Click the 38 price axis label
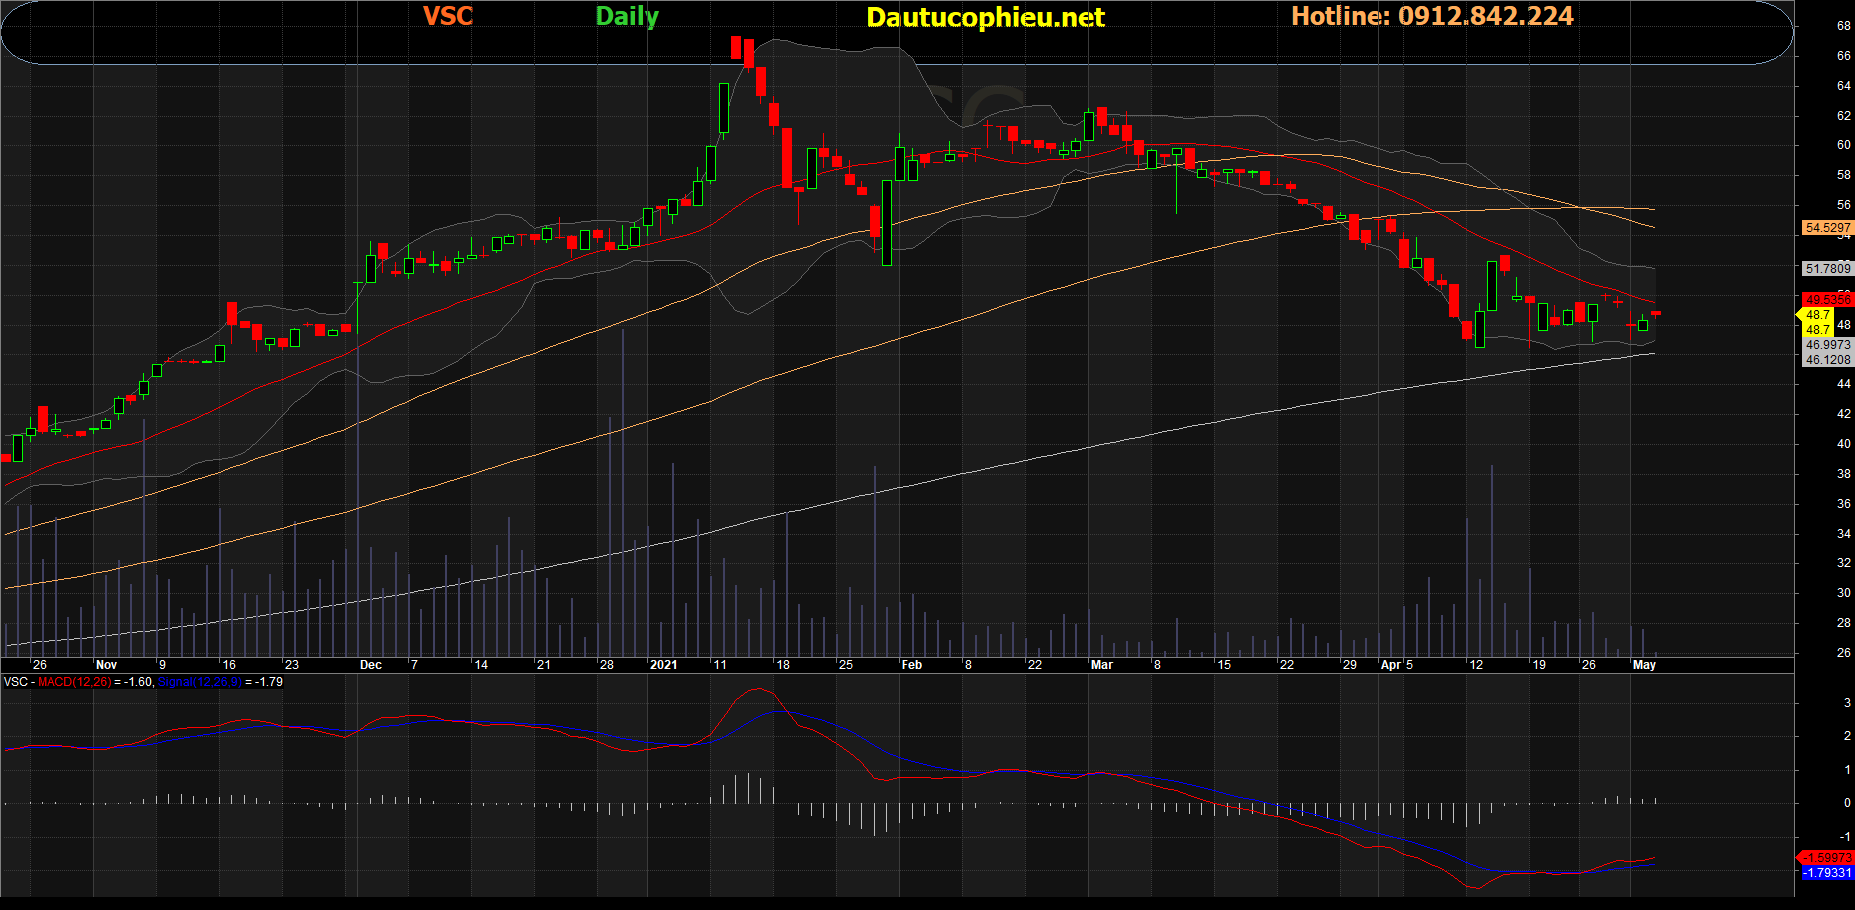 pyautogui.click(x=1844, y=474)
